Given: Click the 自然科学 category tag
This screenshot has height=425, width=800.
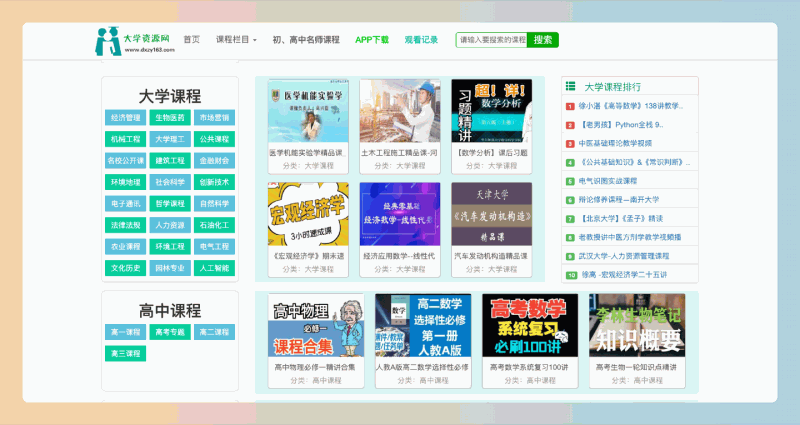Looking at the screenshot, I should pos(214,203).
